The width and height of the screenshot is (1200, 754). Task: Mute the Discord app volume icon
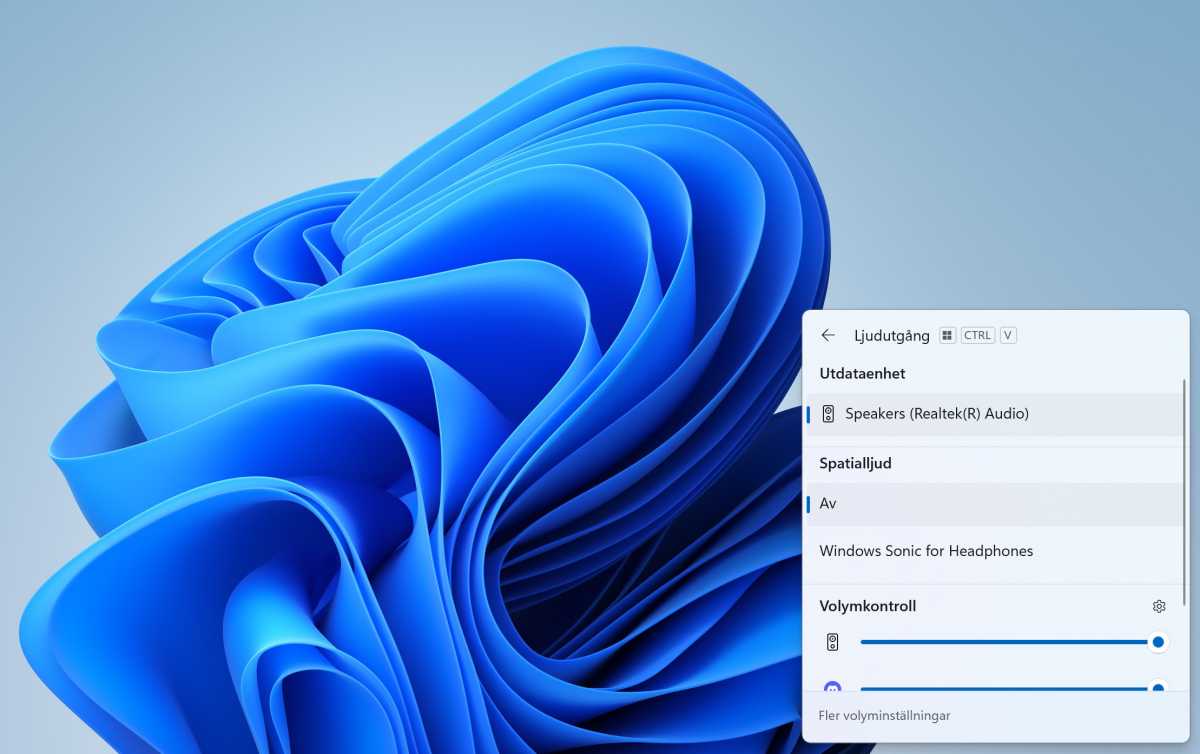(832, 687)
